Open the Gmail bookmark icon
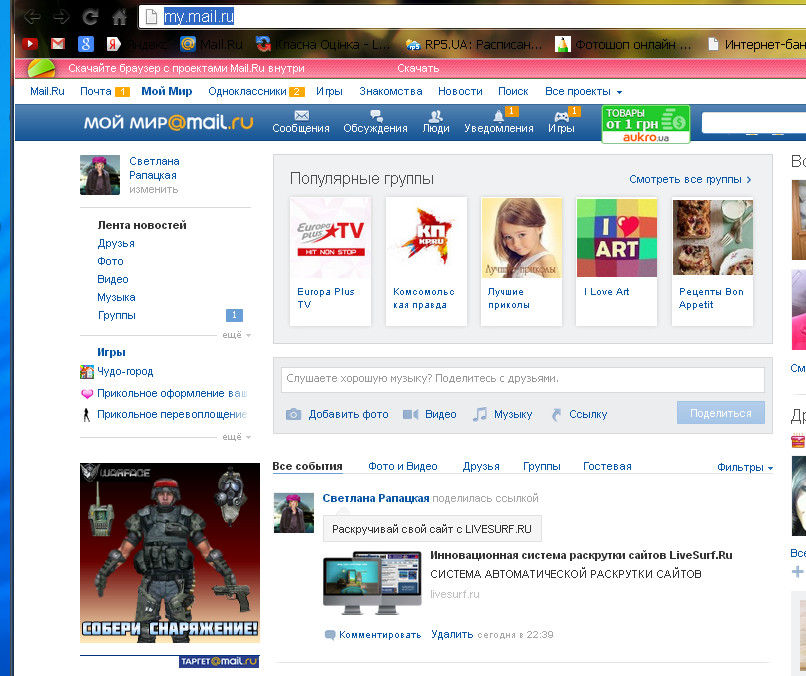The height and width of the screenshot is (676, 806). pyautogui.click(x=58, y=44)
